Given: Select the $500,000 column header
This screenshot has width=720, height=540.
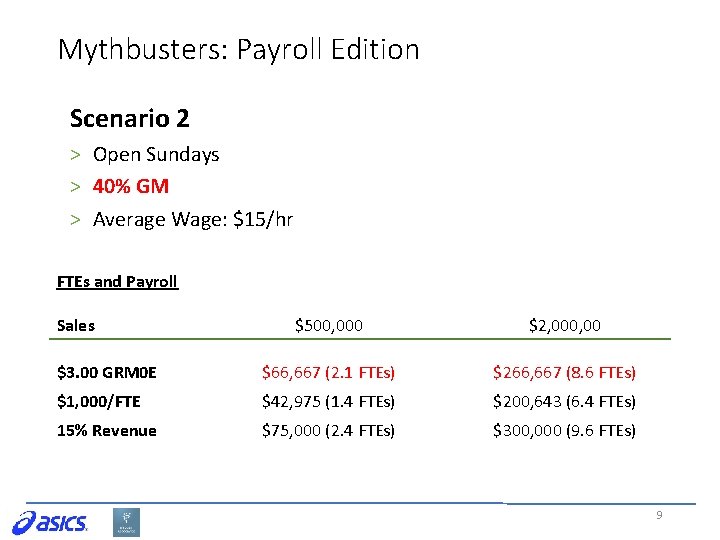Looking at the screenshot, I should point(329,326).
